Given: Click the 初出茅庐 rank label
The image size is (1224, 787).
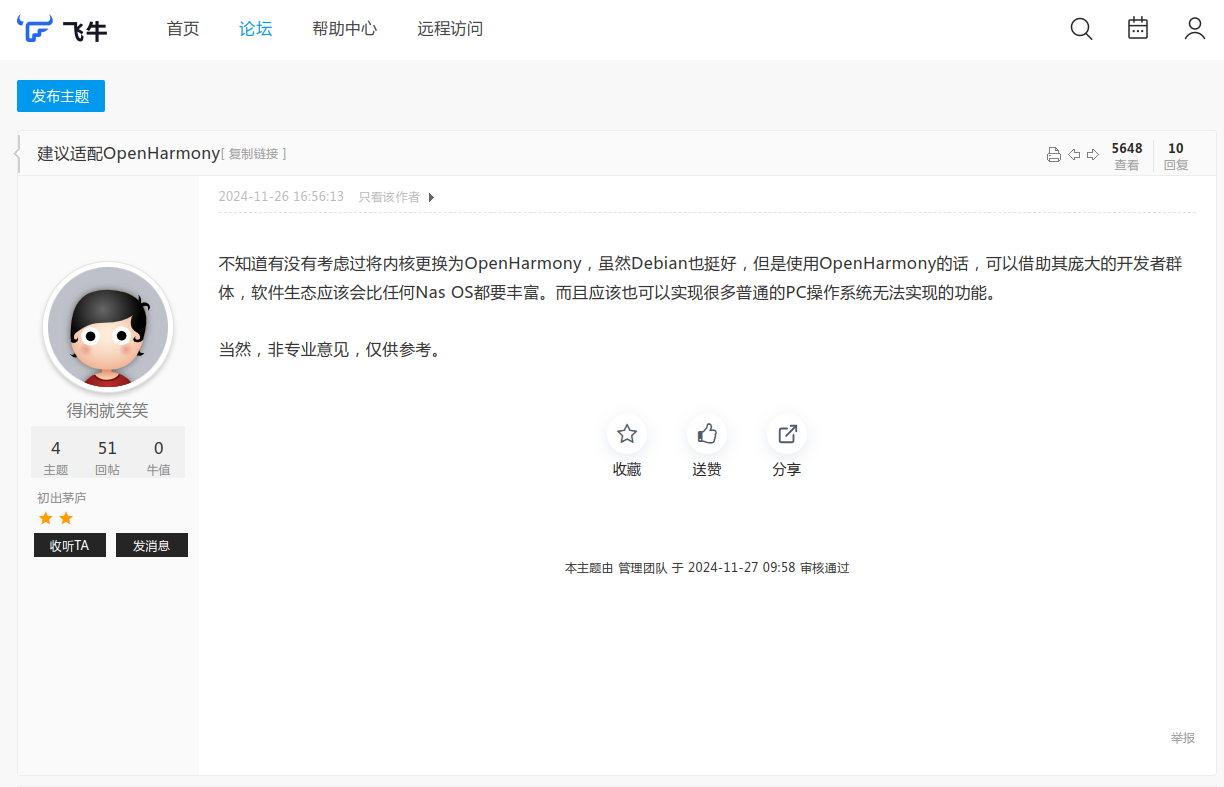Looking at the screenshot, I should tap(62, 498).
